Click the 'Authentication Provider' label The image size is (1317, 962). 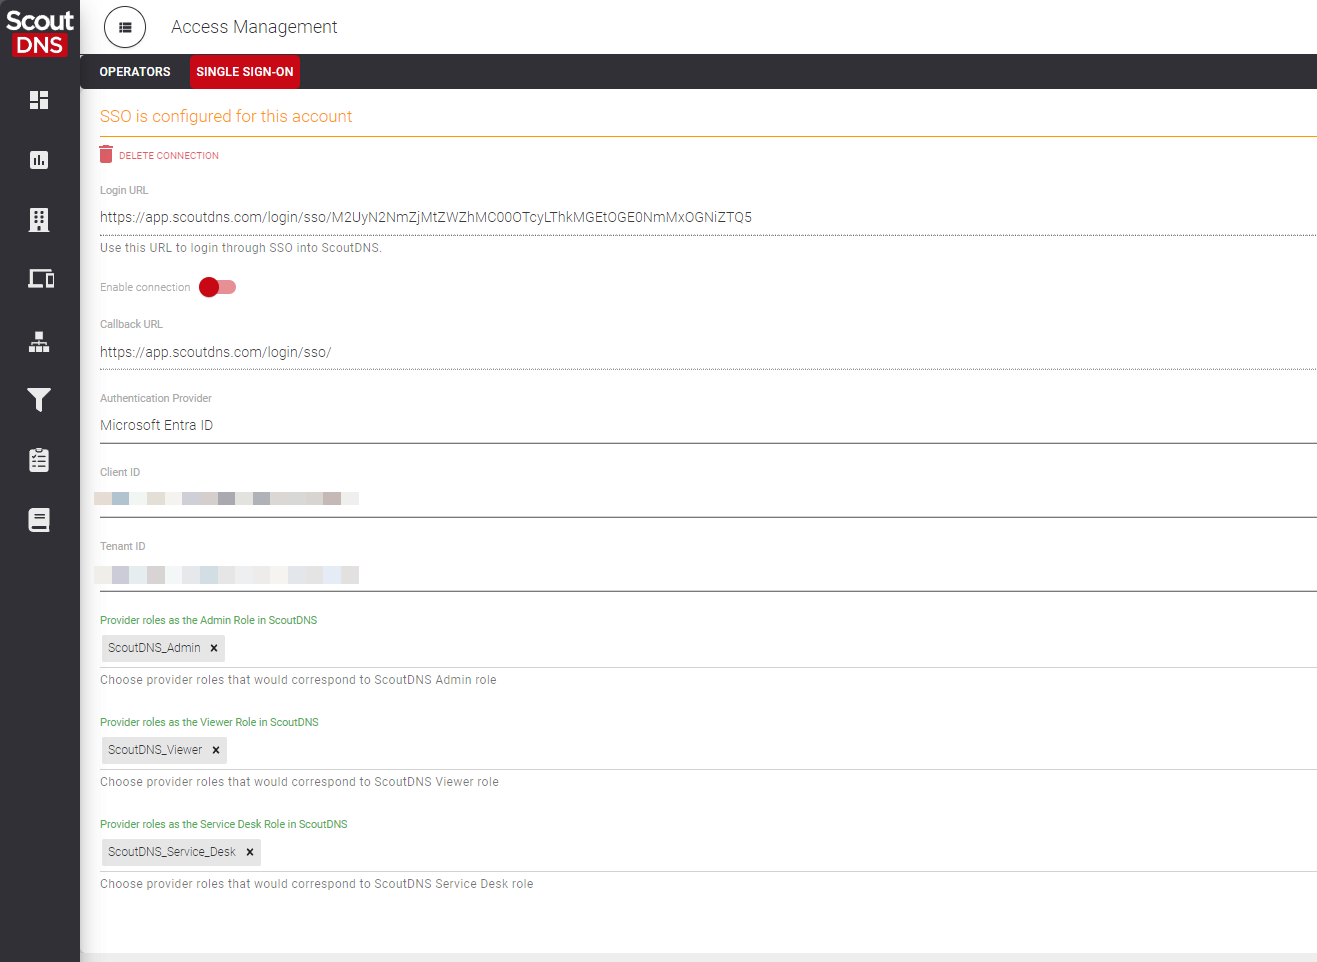[156, 399]
